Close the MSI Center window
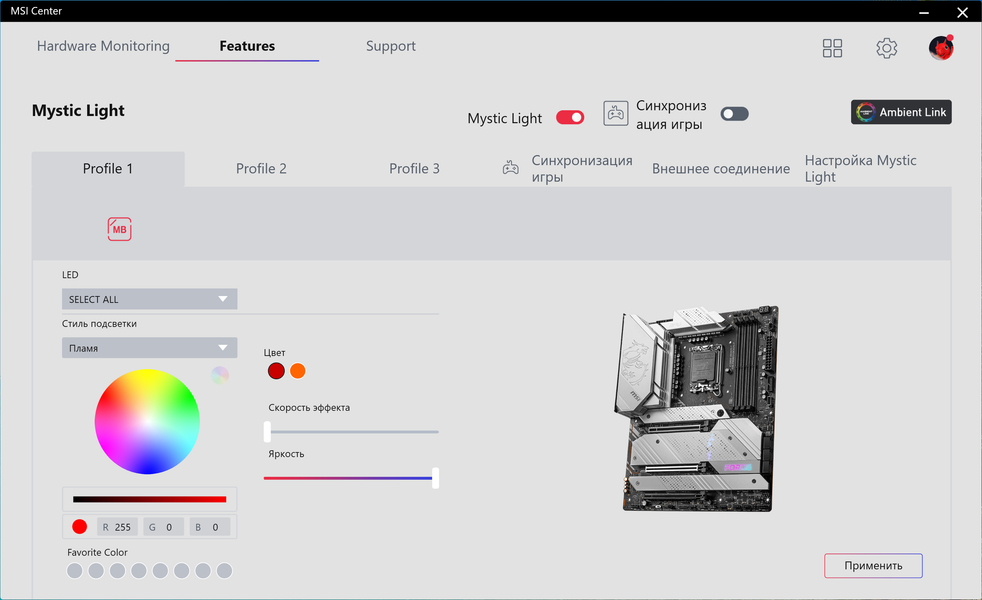982x600 pixels. coord(963,12)
